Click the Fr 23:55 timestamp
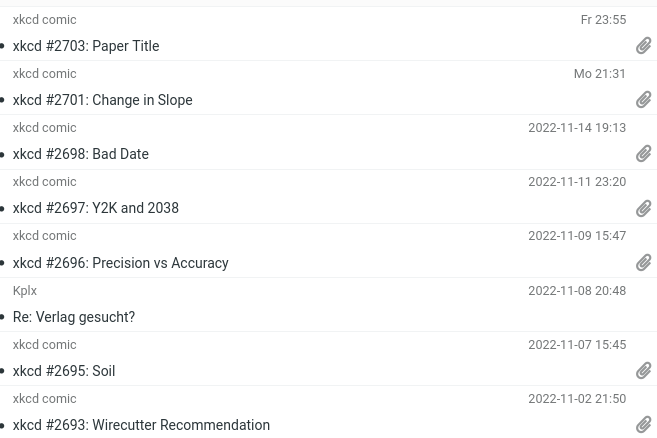Screen dimensions: 657x438 [603, 20]
